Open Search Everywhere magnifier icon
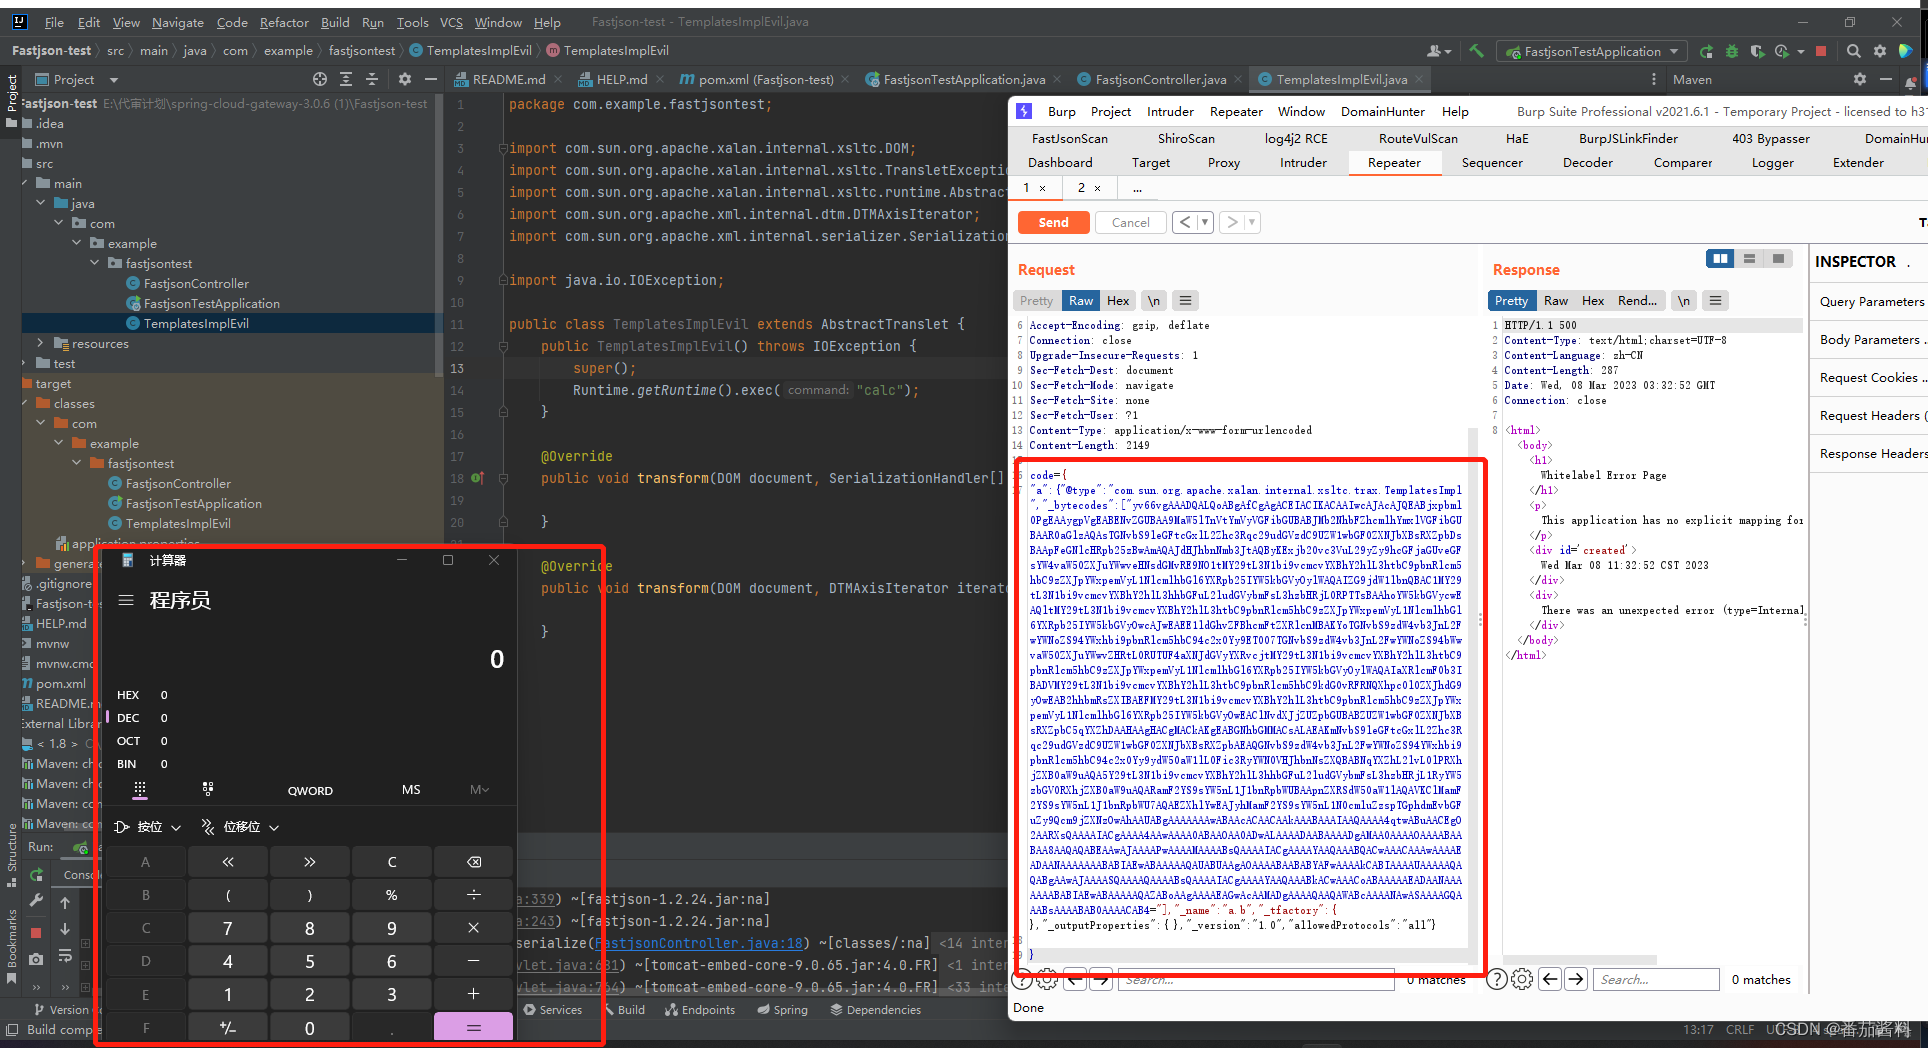Screen dimensions: 1928x1048 (x=1853, y=51)
